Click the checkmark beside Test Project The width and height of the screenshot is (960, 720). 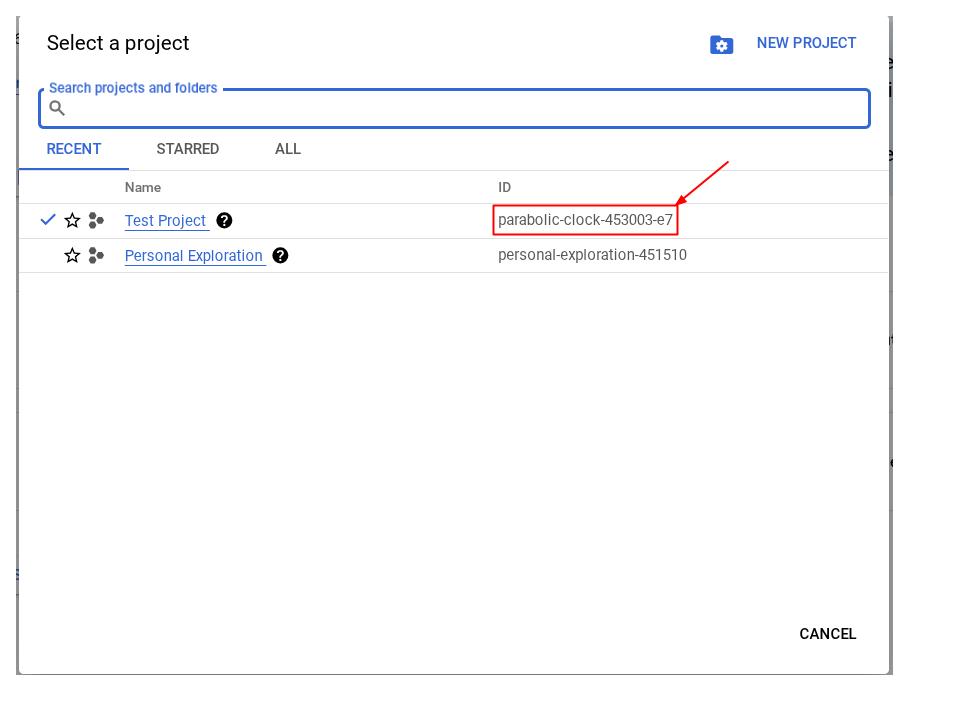[46, 220]
